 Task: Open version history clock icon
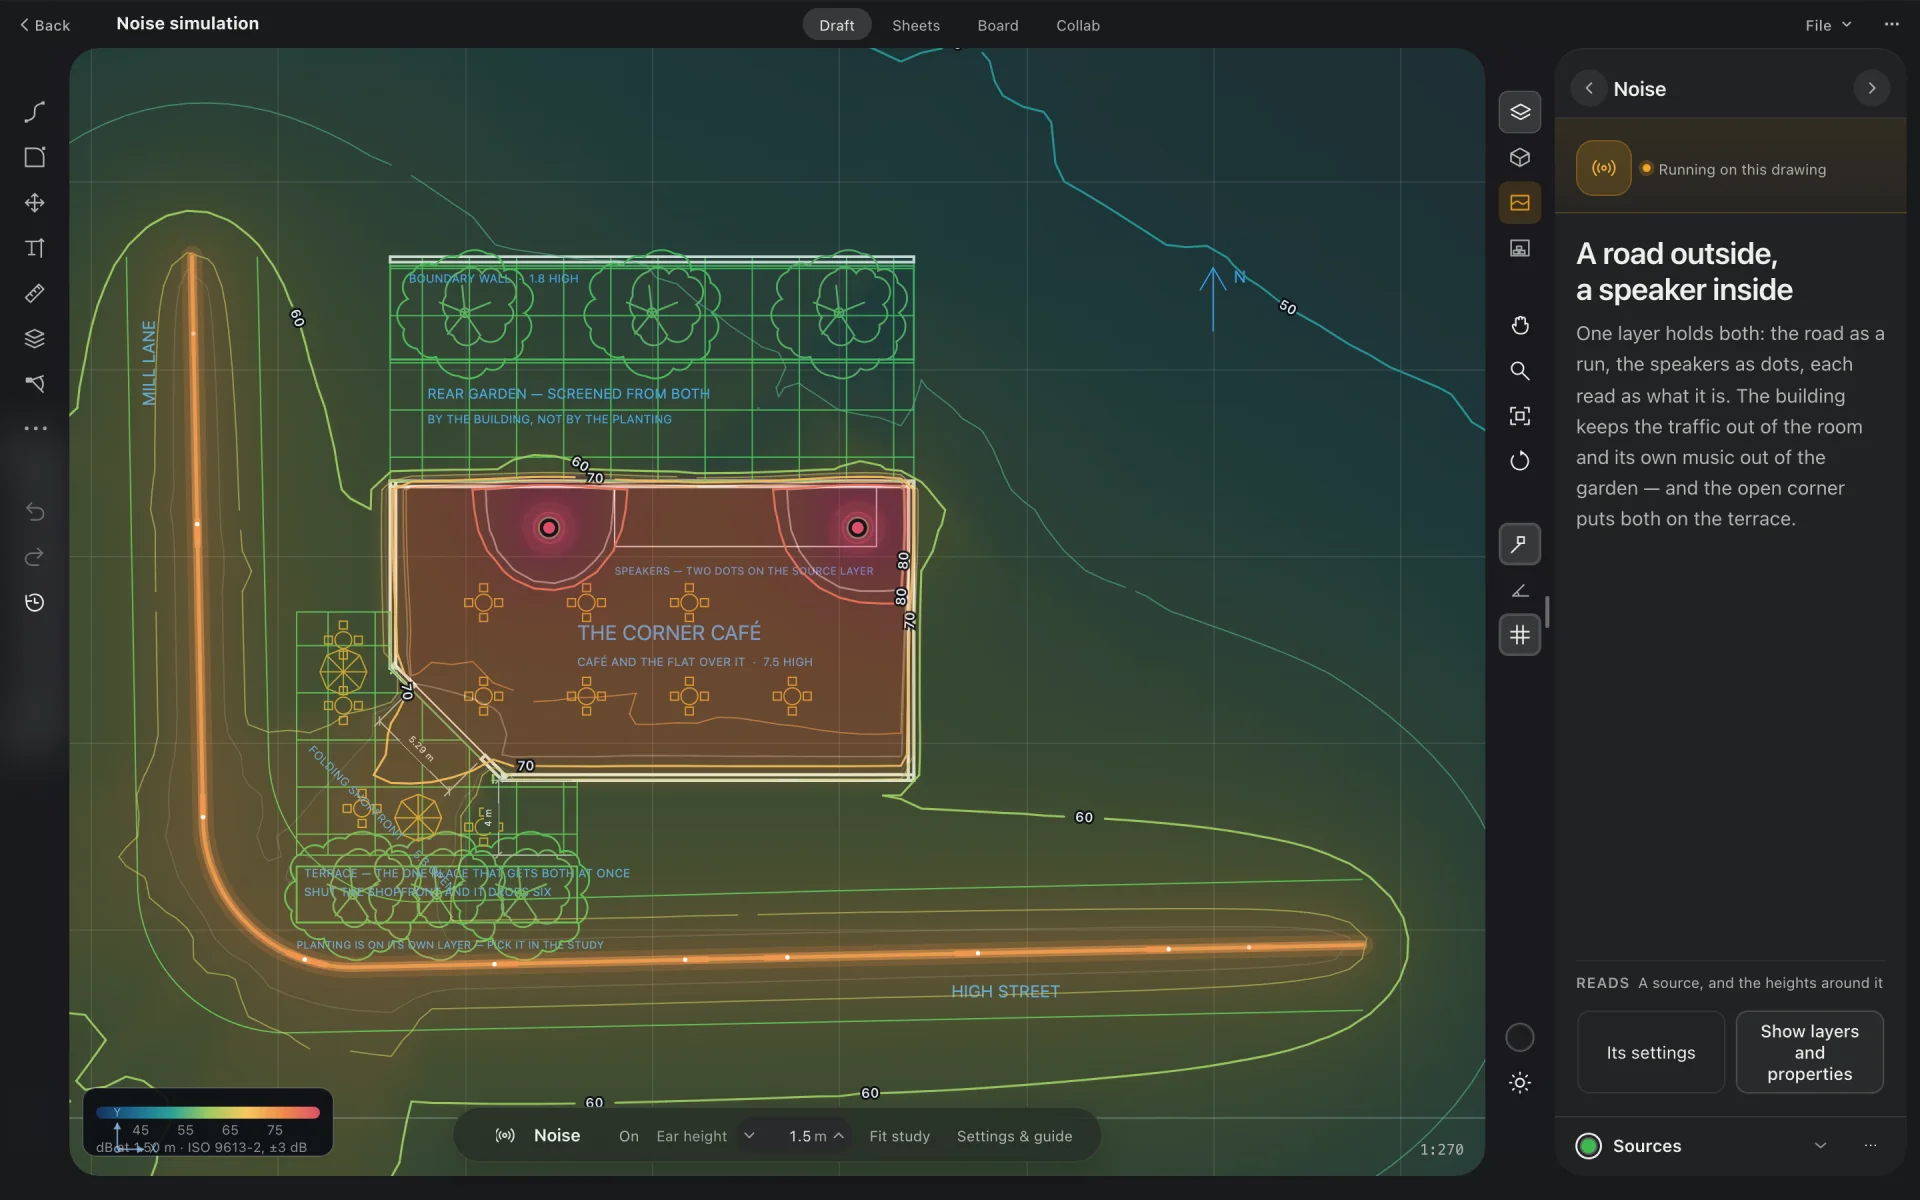tap(35, 602)
